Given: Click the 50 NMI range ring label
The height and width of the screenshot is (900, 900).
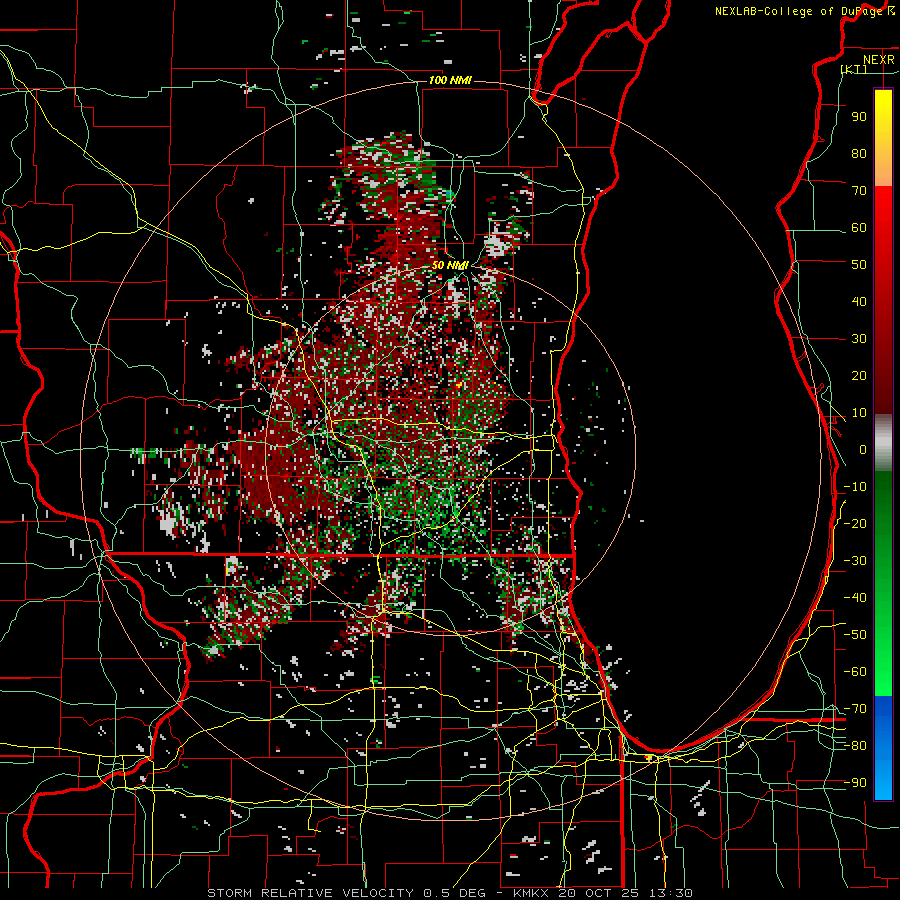Looking at the screenshot, I should [450, 265].
